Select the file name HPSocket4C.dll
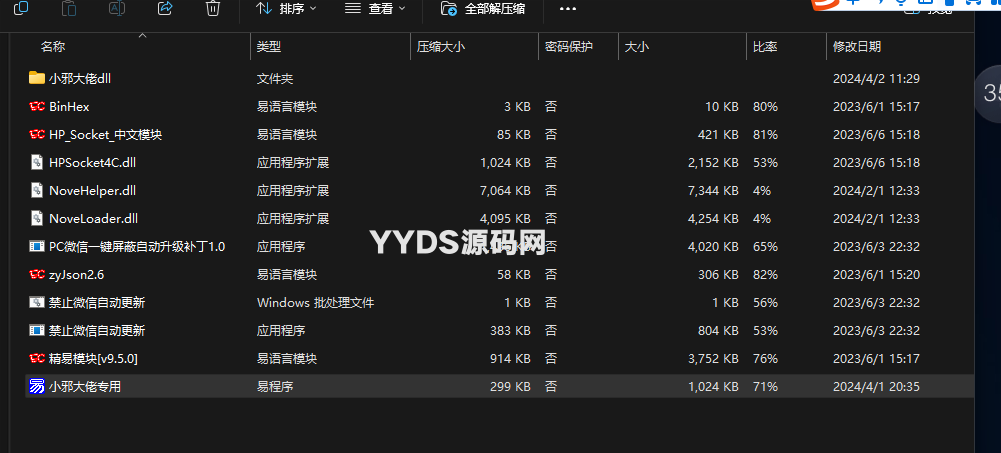The image size is (1001, 453). pos(93,163)
